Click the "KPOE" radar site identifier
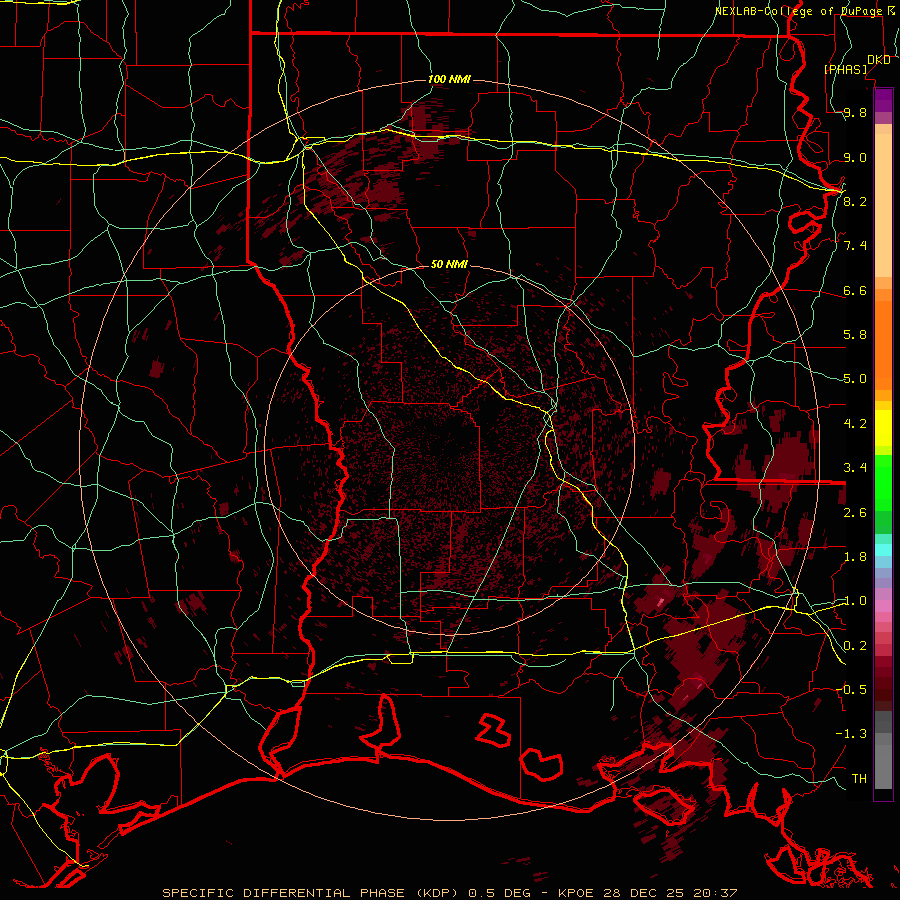Image resolution: width=900 pixels, height=900 pixels. [x=576, y=893]
